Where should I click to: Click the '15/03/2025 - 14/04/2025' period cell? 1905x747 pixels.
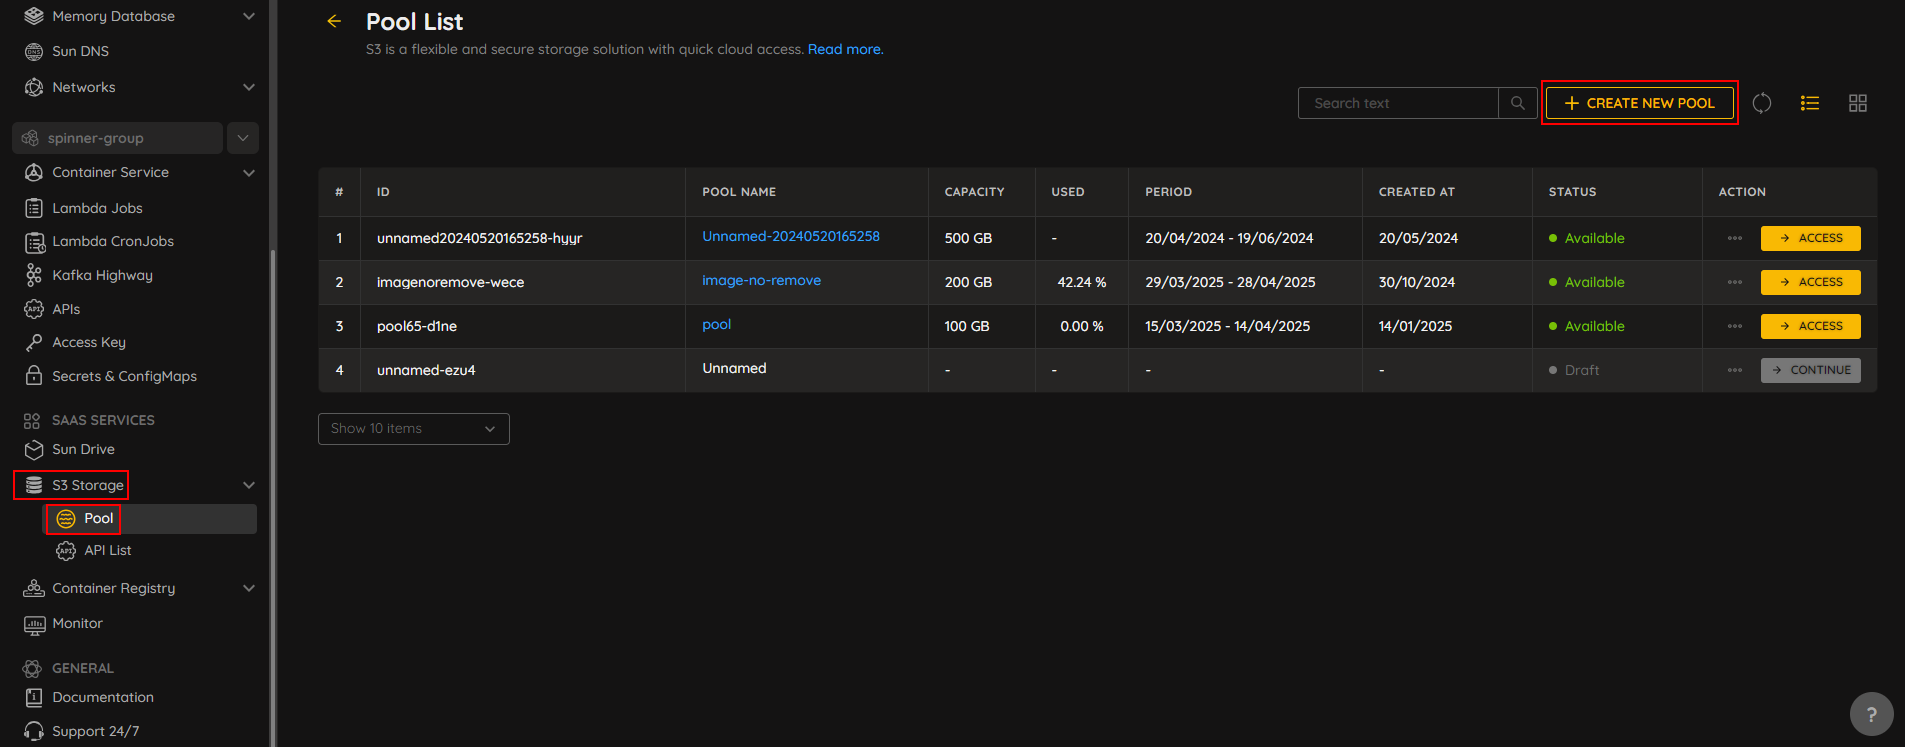1227,326
